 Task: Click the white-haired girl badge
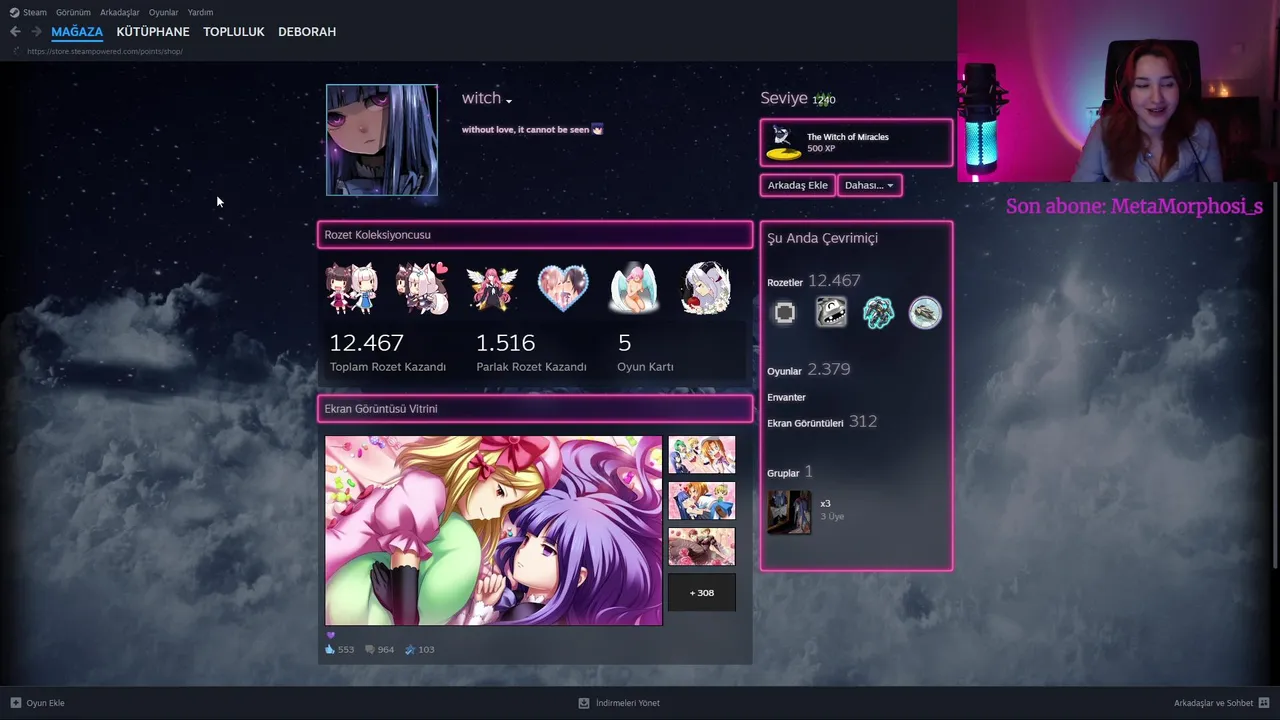coord(706,289)
